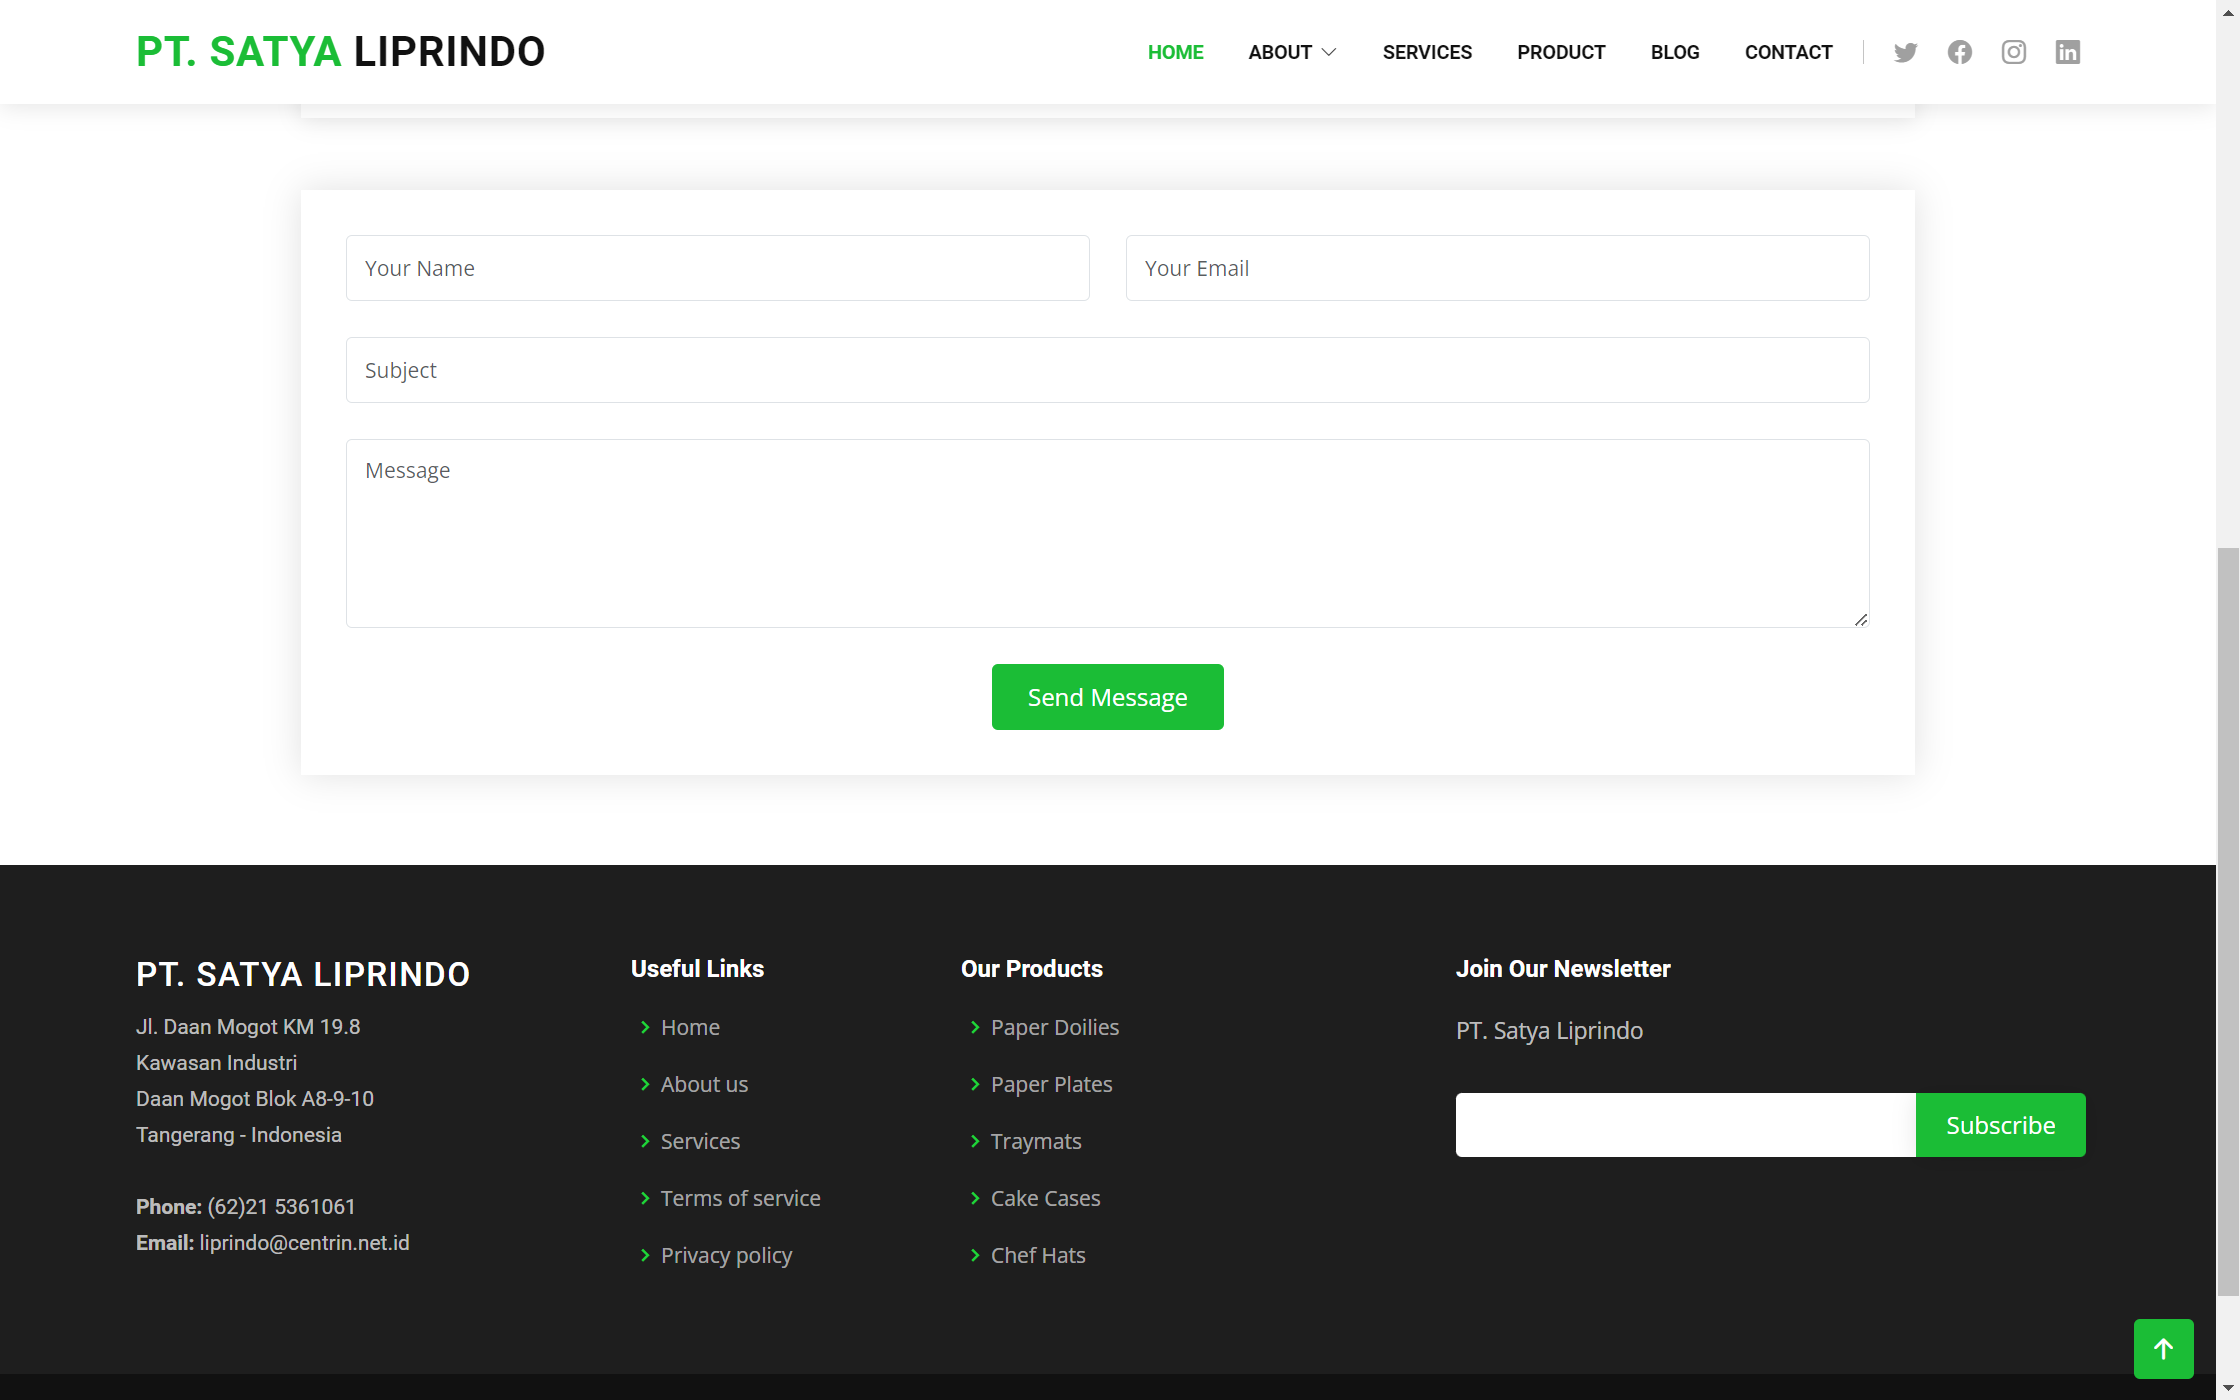The height and width of the screenshot is (1400, 2240).
Task: Go to the Blog menu item
Action: coord(1675,52)
